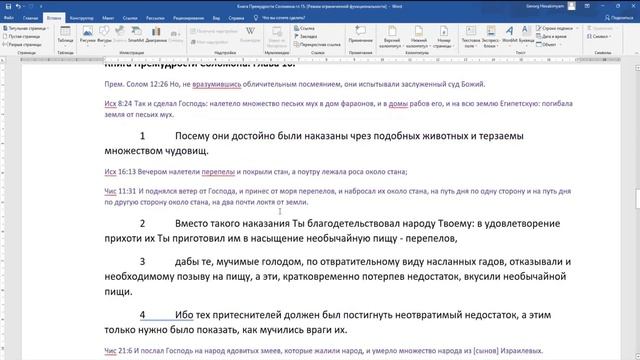Screen dimensions: 640x360
Task: Click the user account avatar
Action: (x=572, y=6)
